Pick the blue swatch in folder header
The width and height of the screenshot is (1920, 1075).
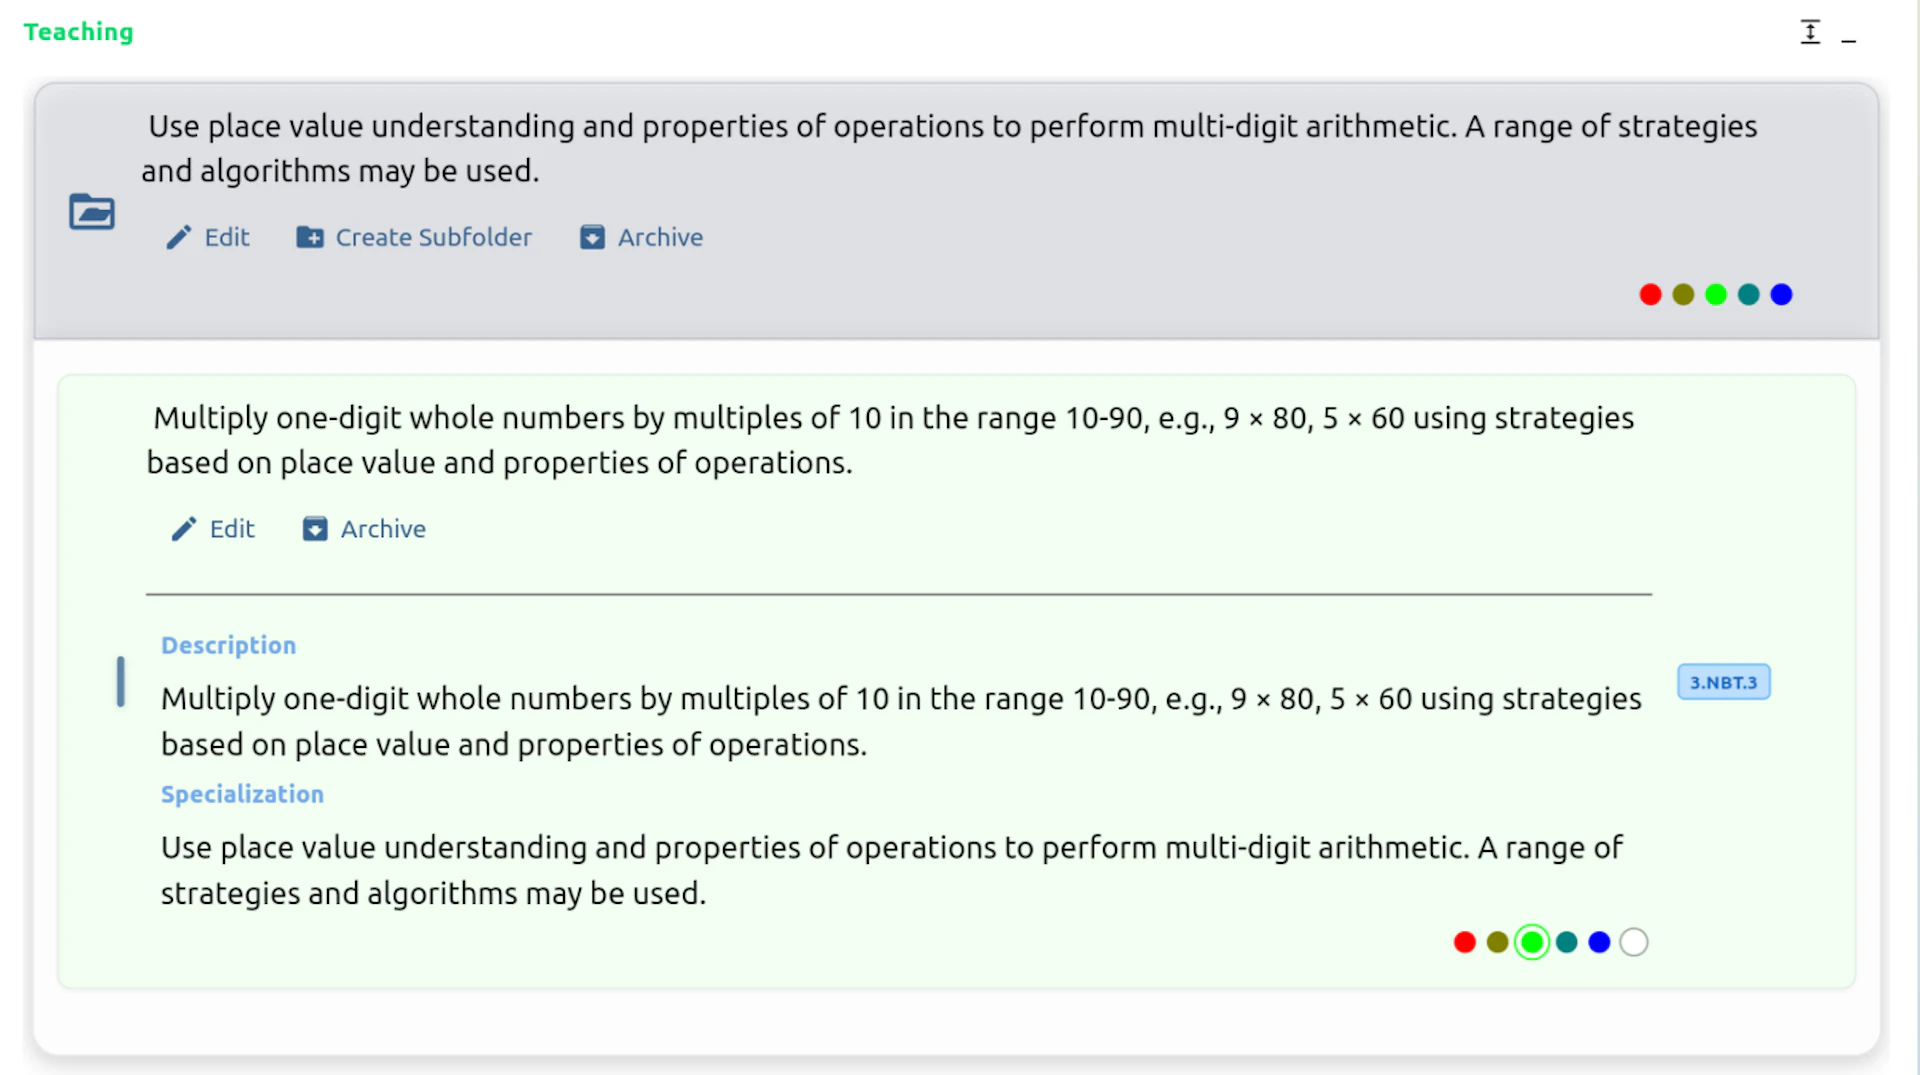click(x=1781, y=294)
